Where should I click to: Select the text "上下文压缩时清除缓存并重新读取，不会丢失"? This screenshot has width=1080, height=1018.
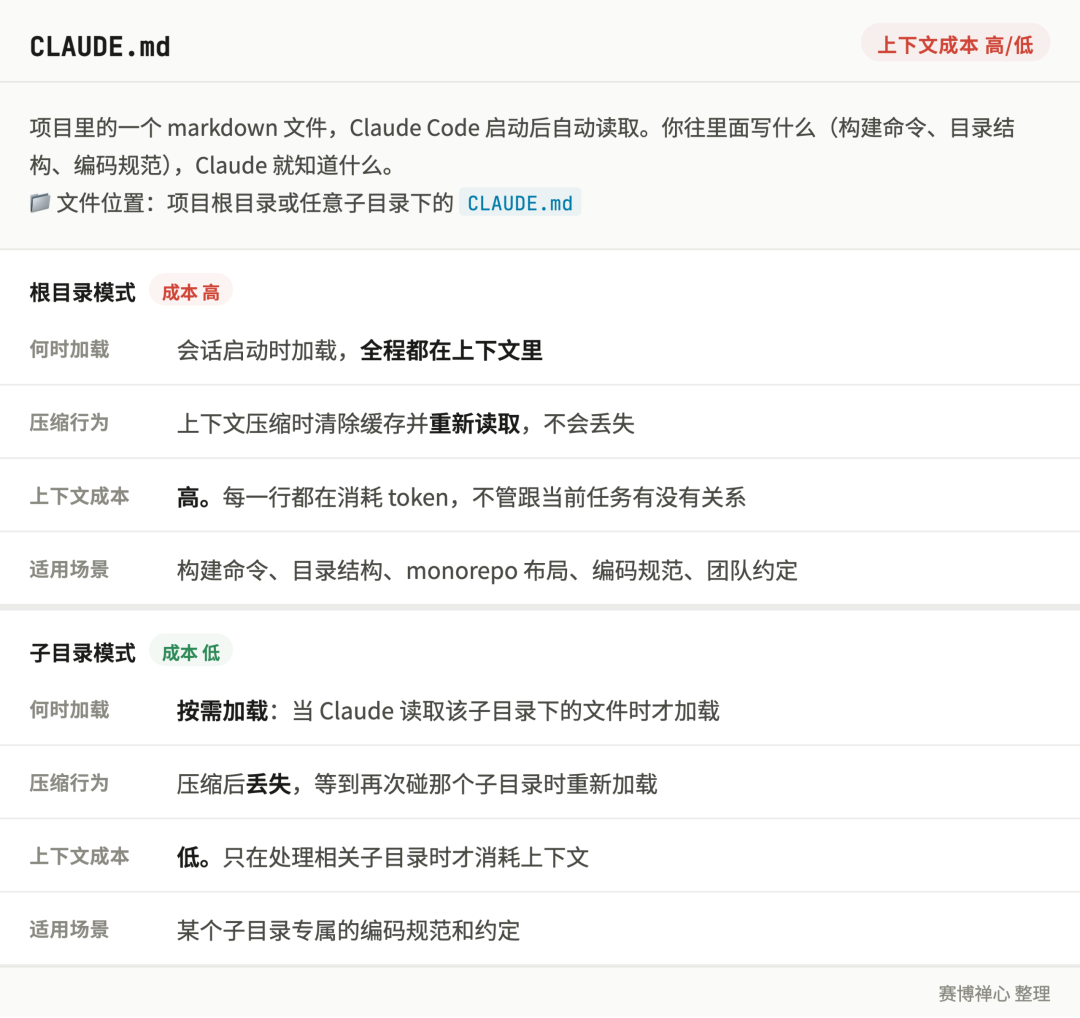pyautogui.click(x=406, y=424)
